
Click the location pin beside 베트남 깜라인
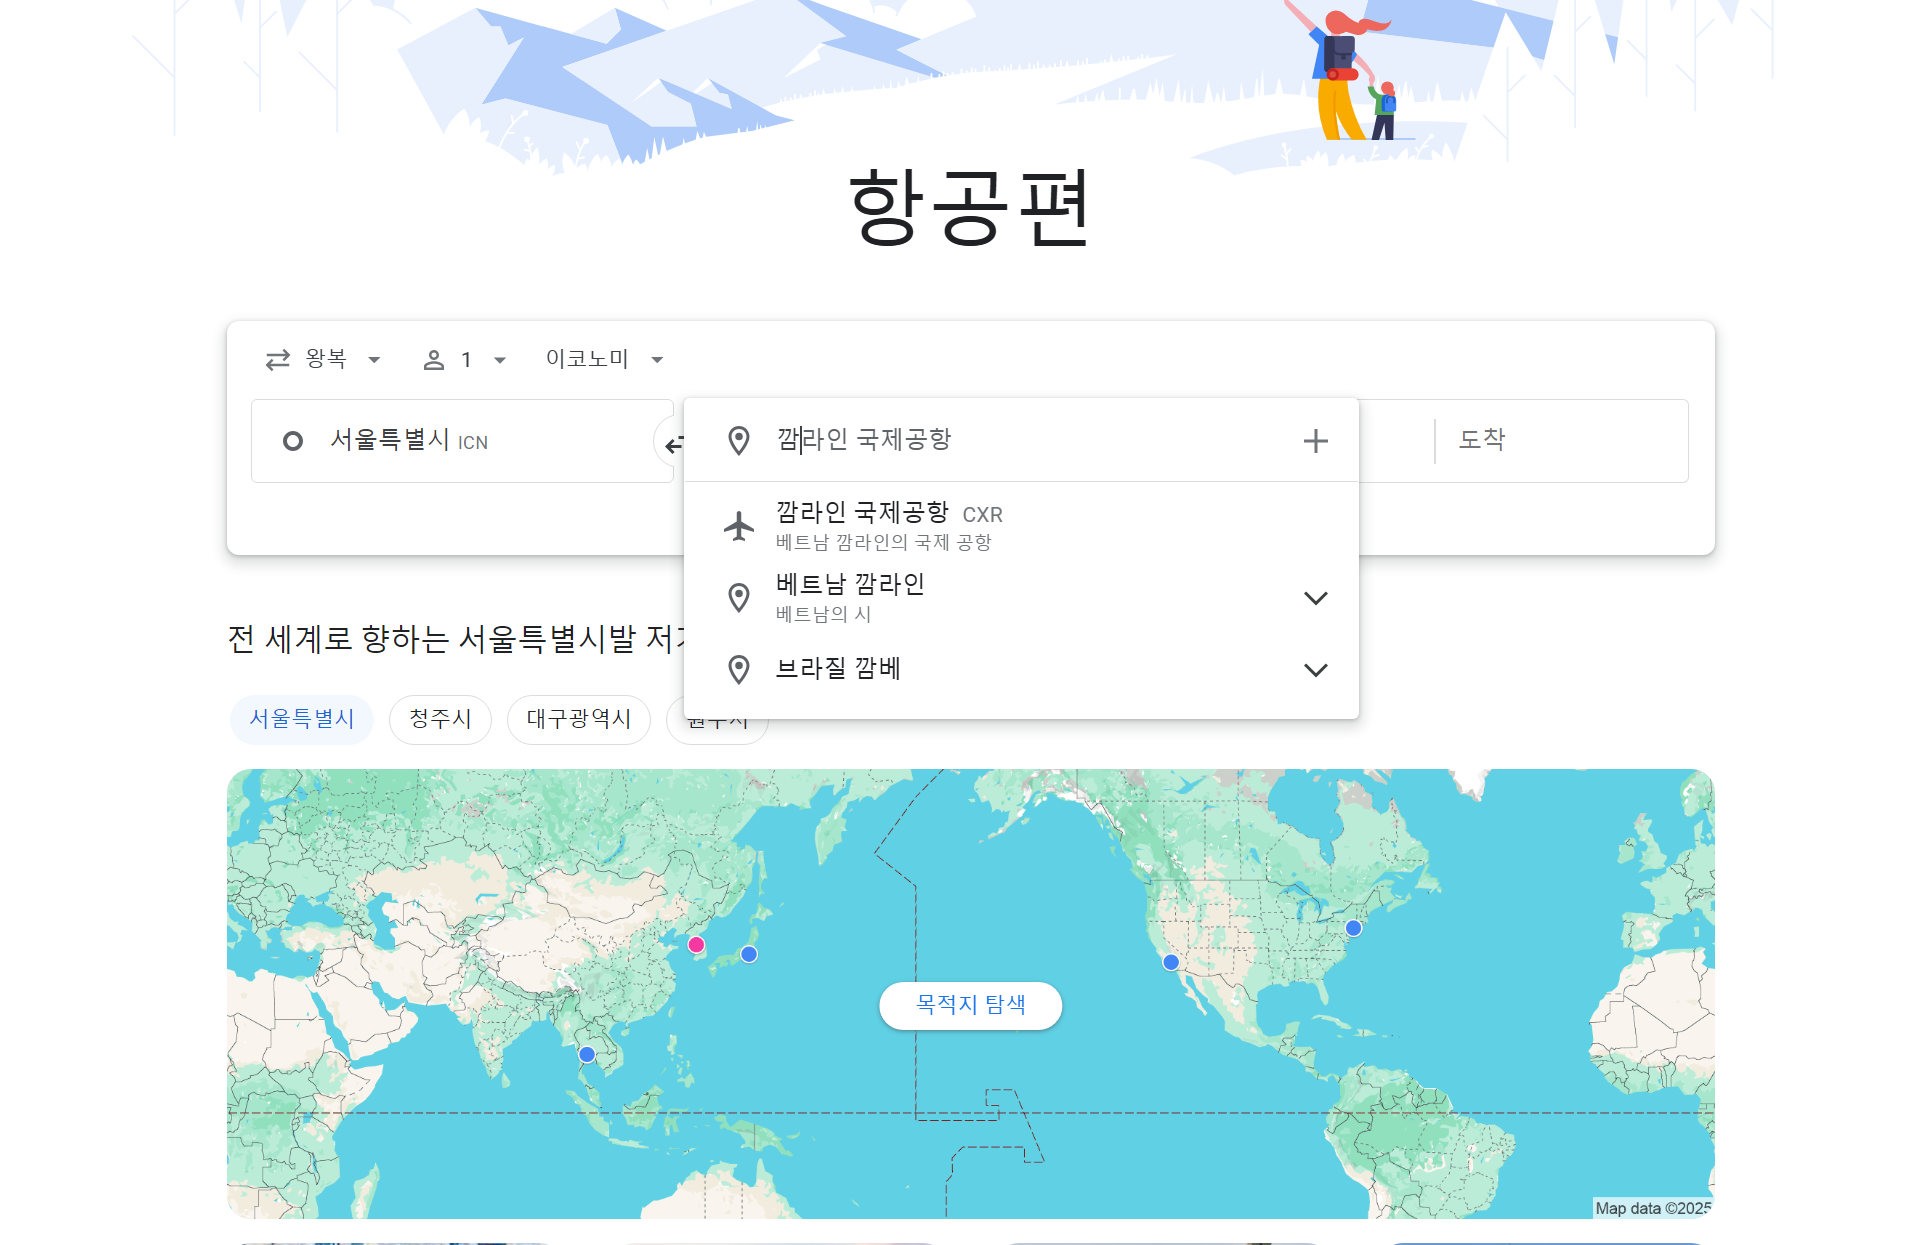[x=739, y=598]
